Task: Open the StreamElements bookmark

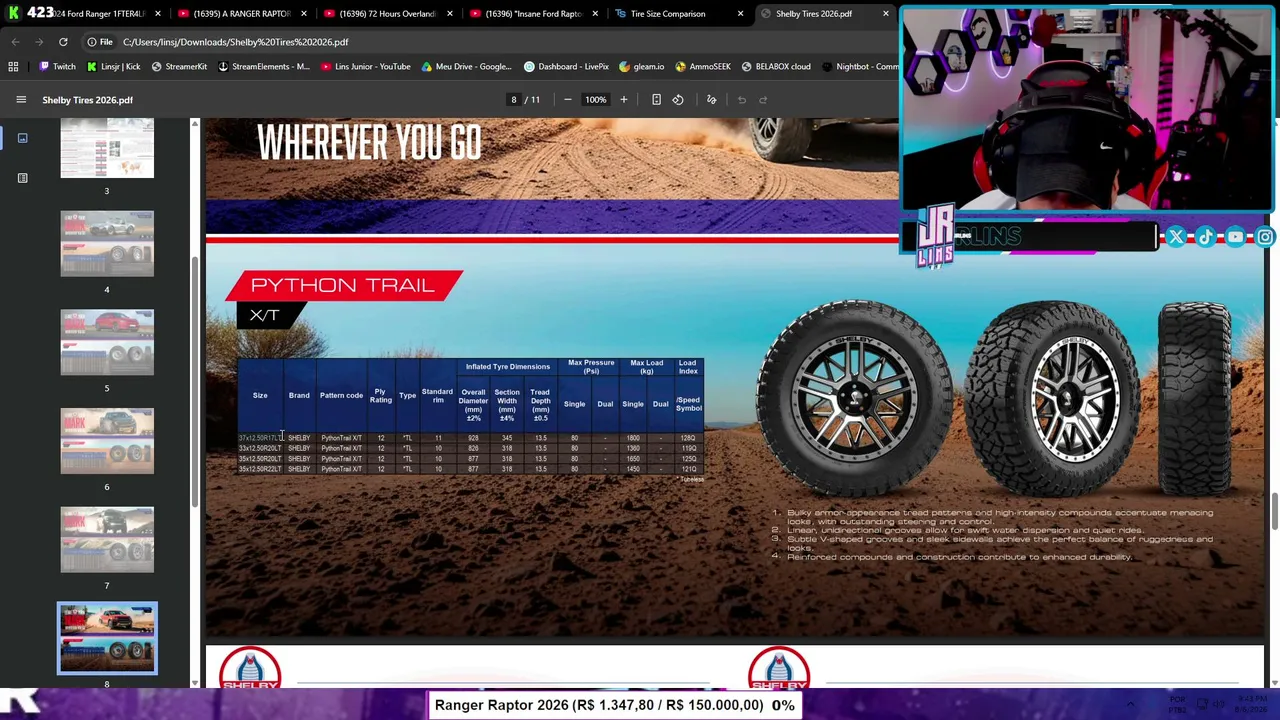Action: click(x=263, y=67)
